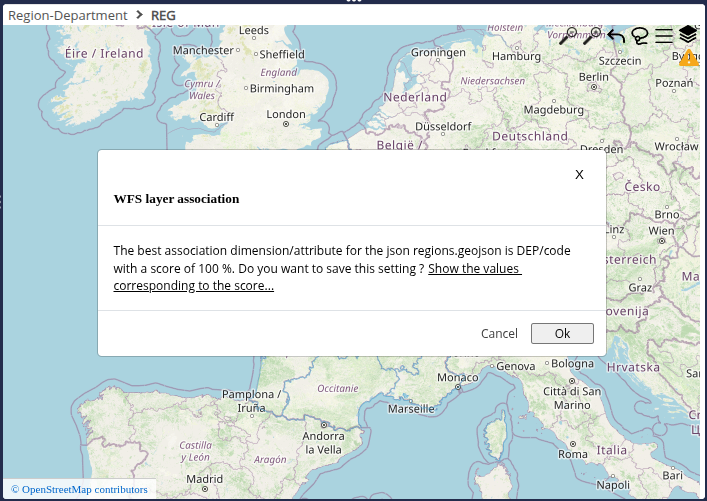Go to Region-Department breadcrumb level
The image size is (707, 501).
68,15
